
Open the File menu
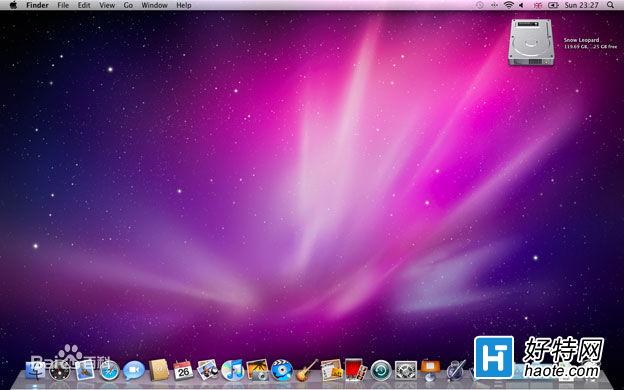63,5
